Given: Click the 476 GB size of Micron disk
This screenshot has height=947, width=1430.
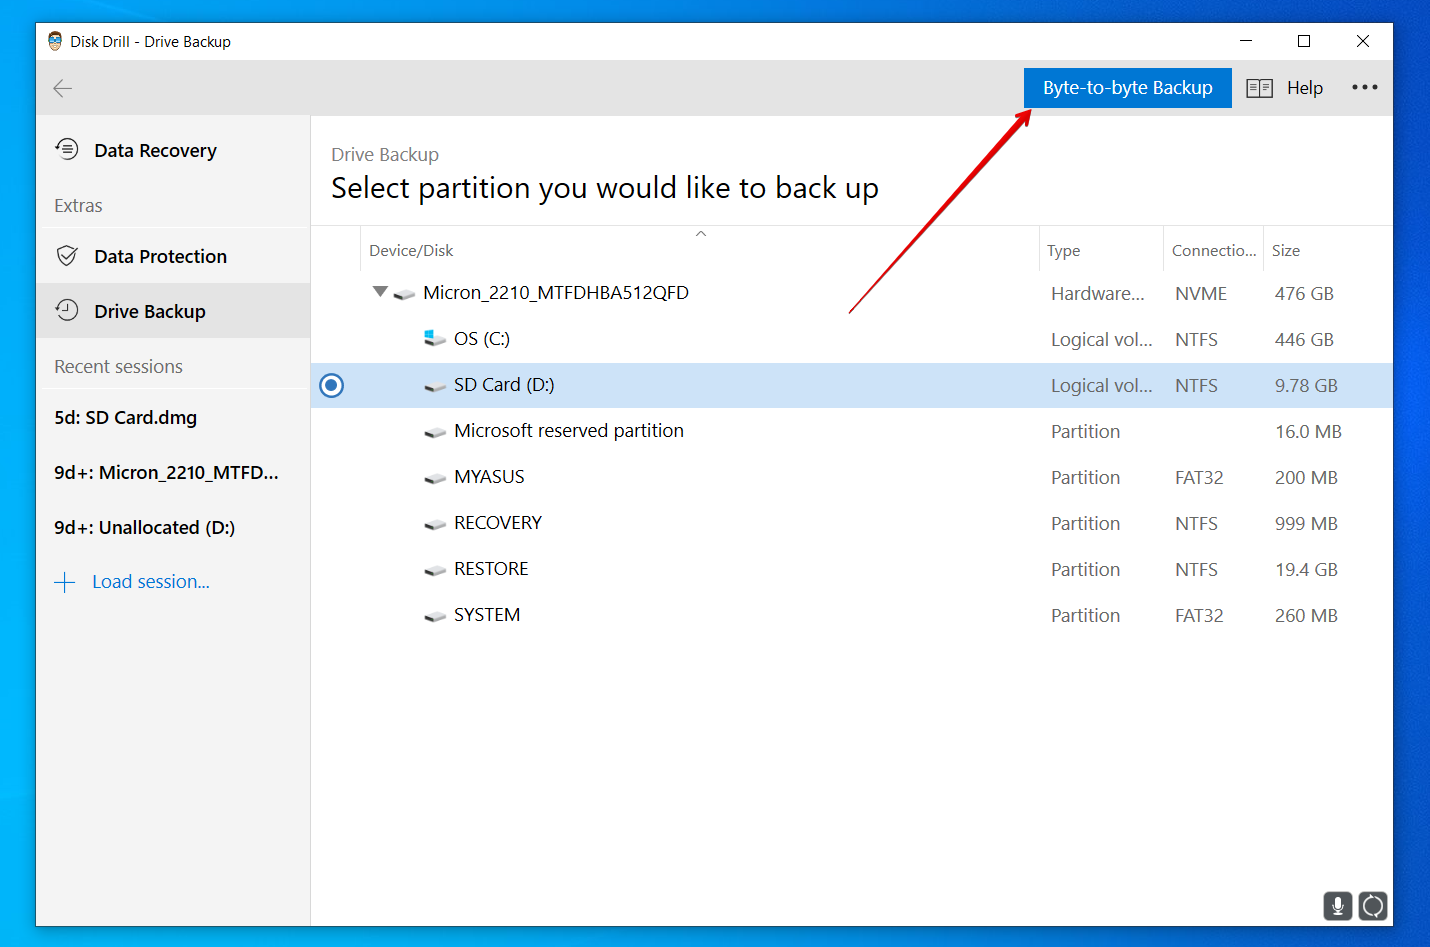Looking at the screenshot, I should point(1304,294).
